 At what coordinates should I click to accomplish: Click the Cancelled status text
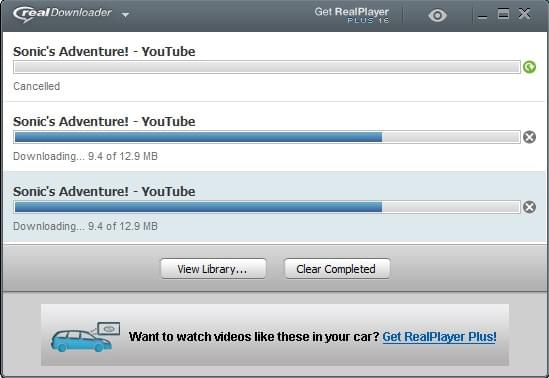click(36, 86)
